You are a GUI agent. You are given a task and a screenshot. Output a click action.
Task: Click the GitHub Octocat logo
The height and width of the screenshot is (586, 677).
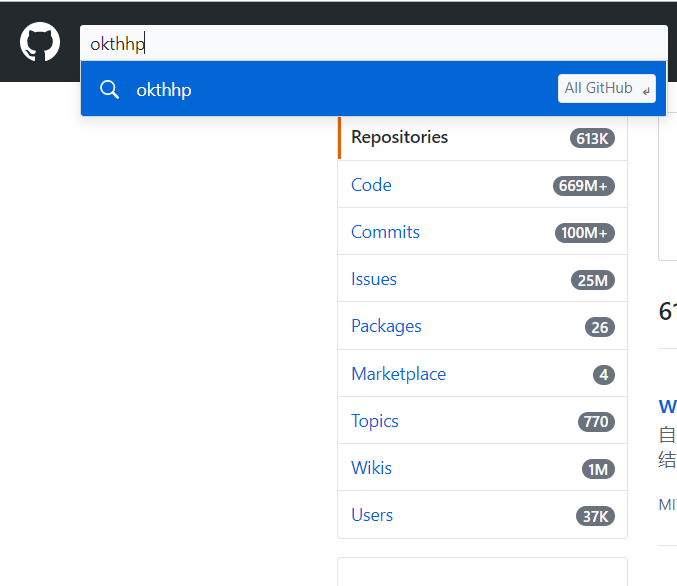(x=40, y=43)
